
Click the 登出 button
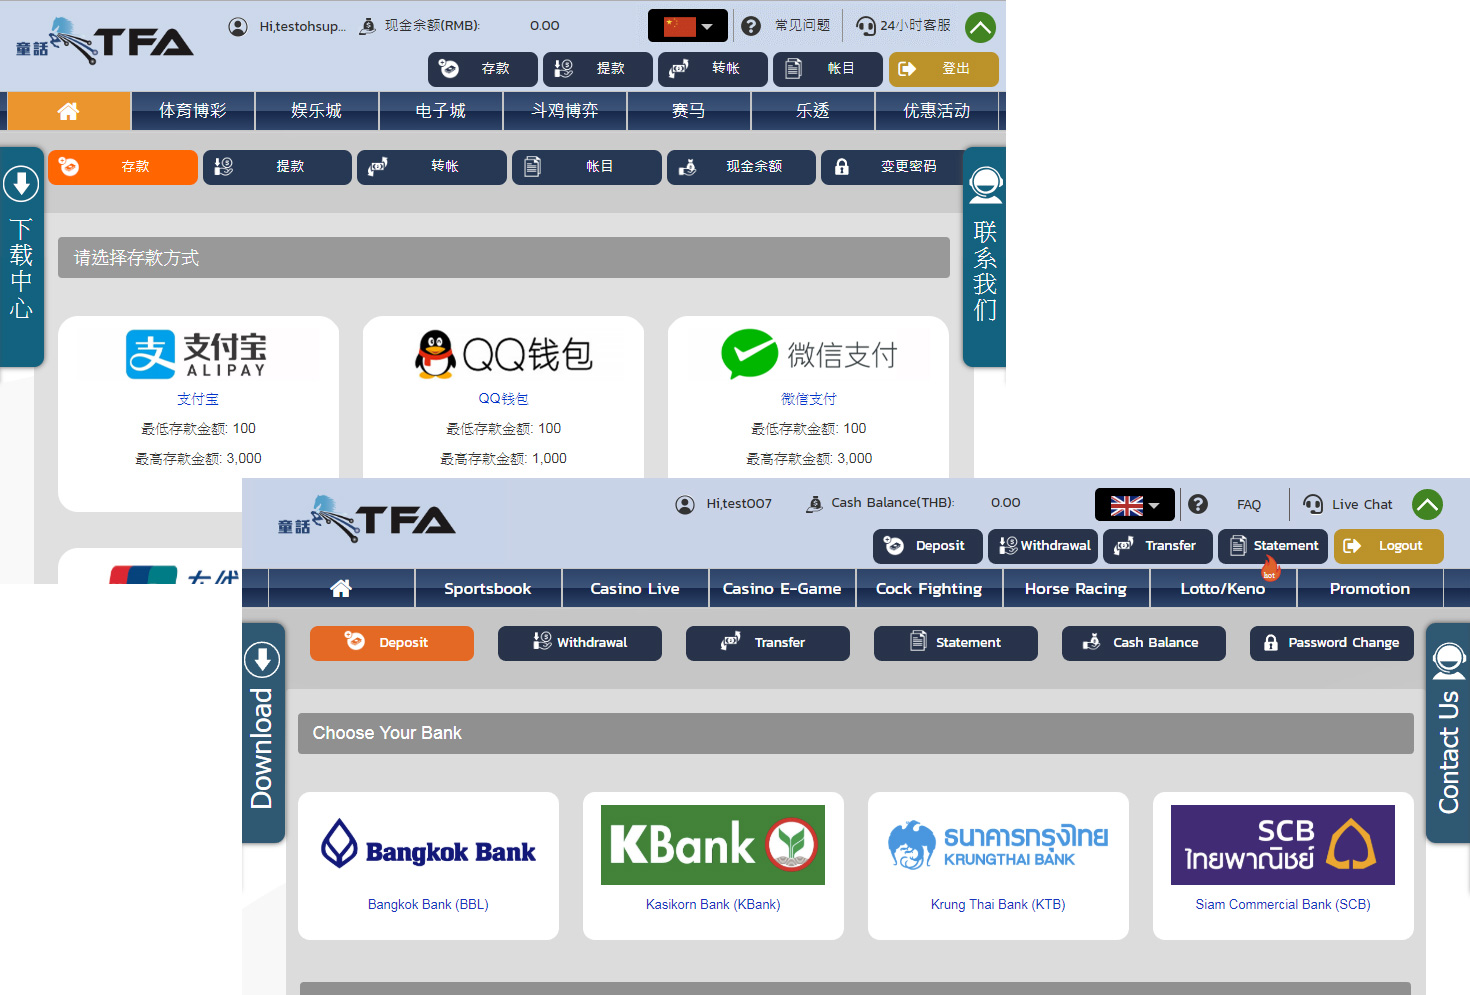[944, 69]
